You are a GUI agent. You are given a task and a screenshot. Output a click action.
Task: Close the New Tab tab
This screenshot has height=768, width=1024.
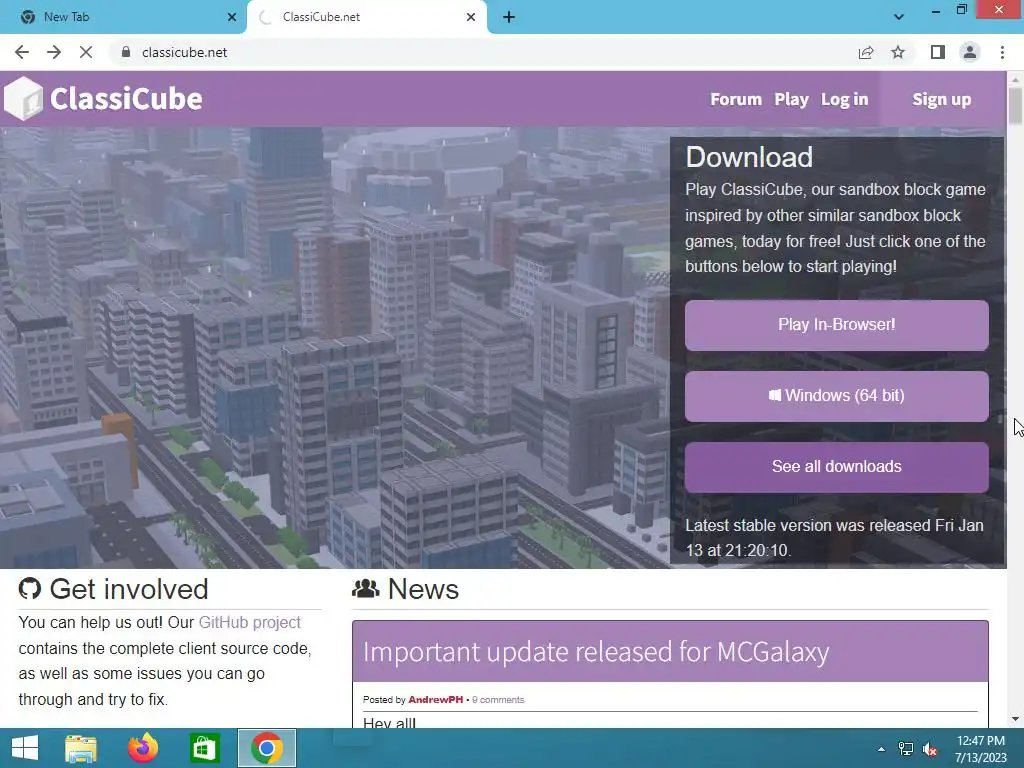pos(232,17)
